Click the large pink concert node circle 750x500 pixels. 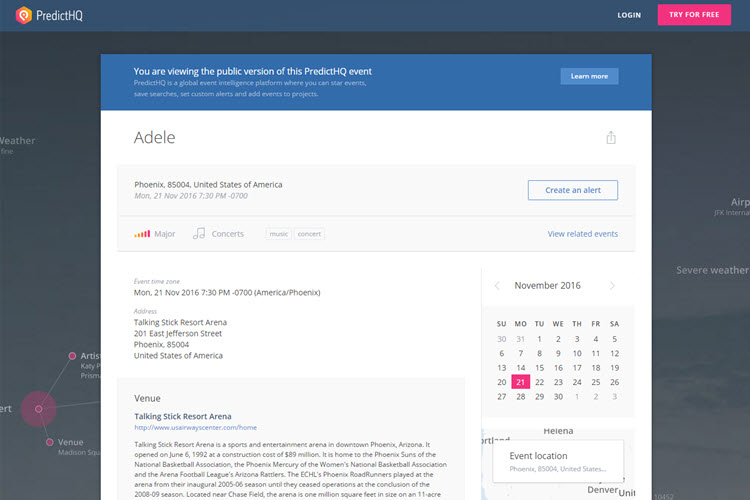click(39, 409)
